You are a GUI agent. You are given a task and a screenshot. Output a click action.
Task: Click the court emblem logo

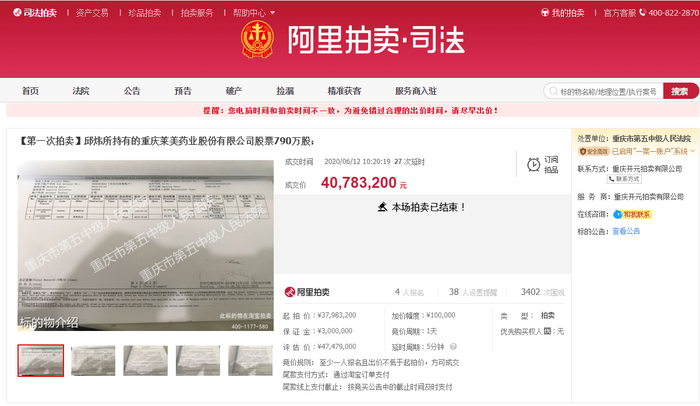point(257,39)
